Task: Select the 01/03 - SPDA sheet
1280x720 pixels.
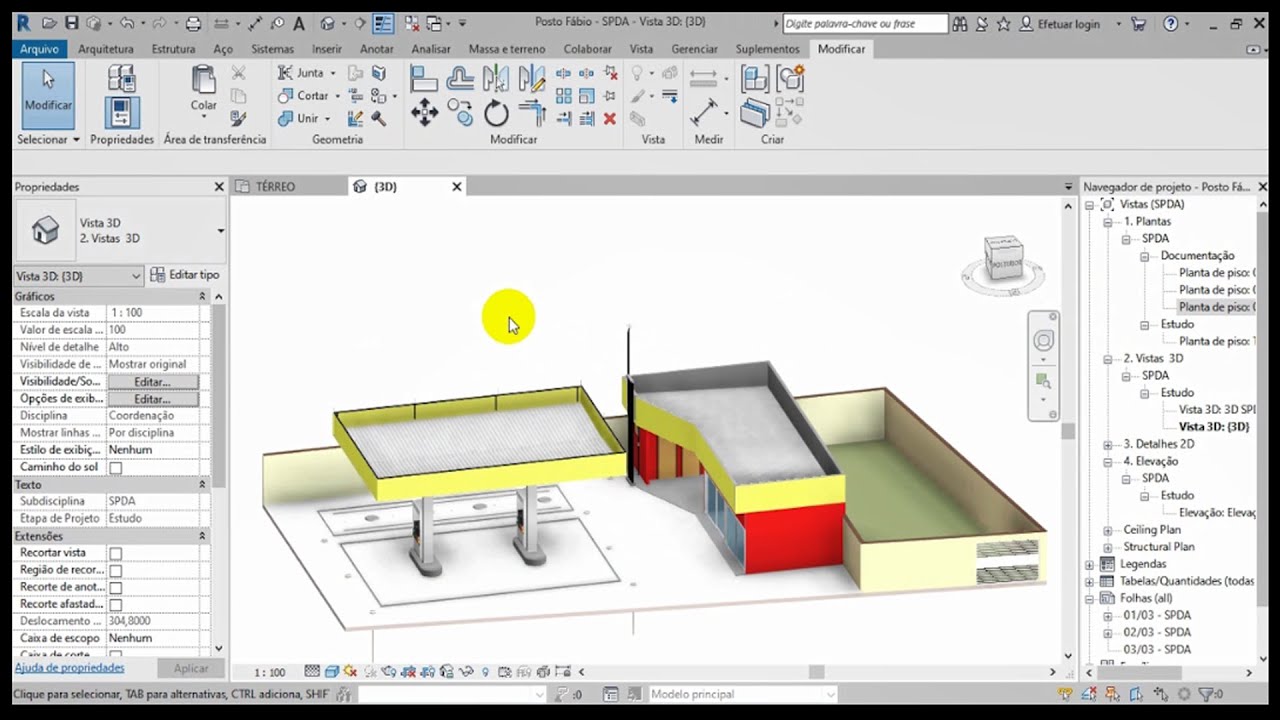Action: tap(1157, 616)
